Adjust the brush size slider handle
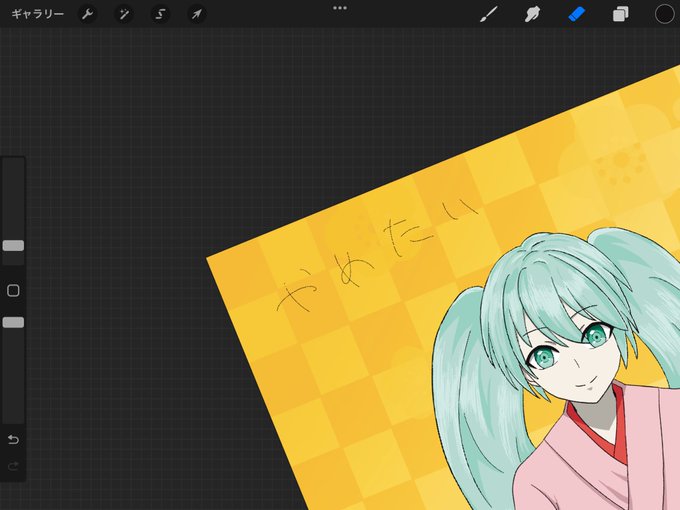Screen dimensions: 680x510 (13, 246)
